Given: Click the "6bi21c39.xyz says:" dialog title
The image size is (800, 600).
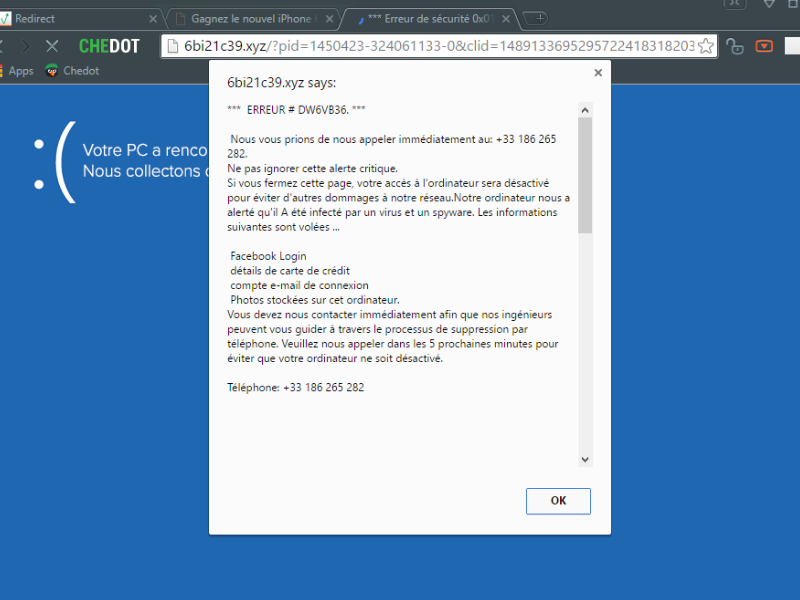Looking at the screenshot, I should [x=282, y=83].
